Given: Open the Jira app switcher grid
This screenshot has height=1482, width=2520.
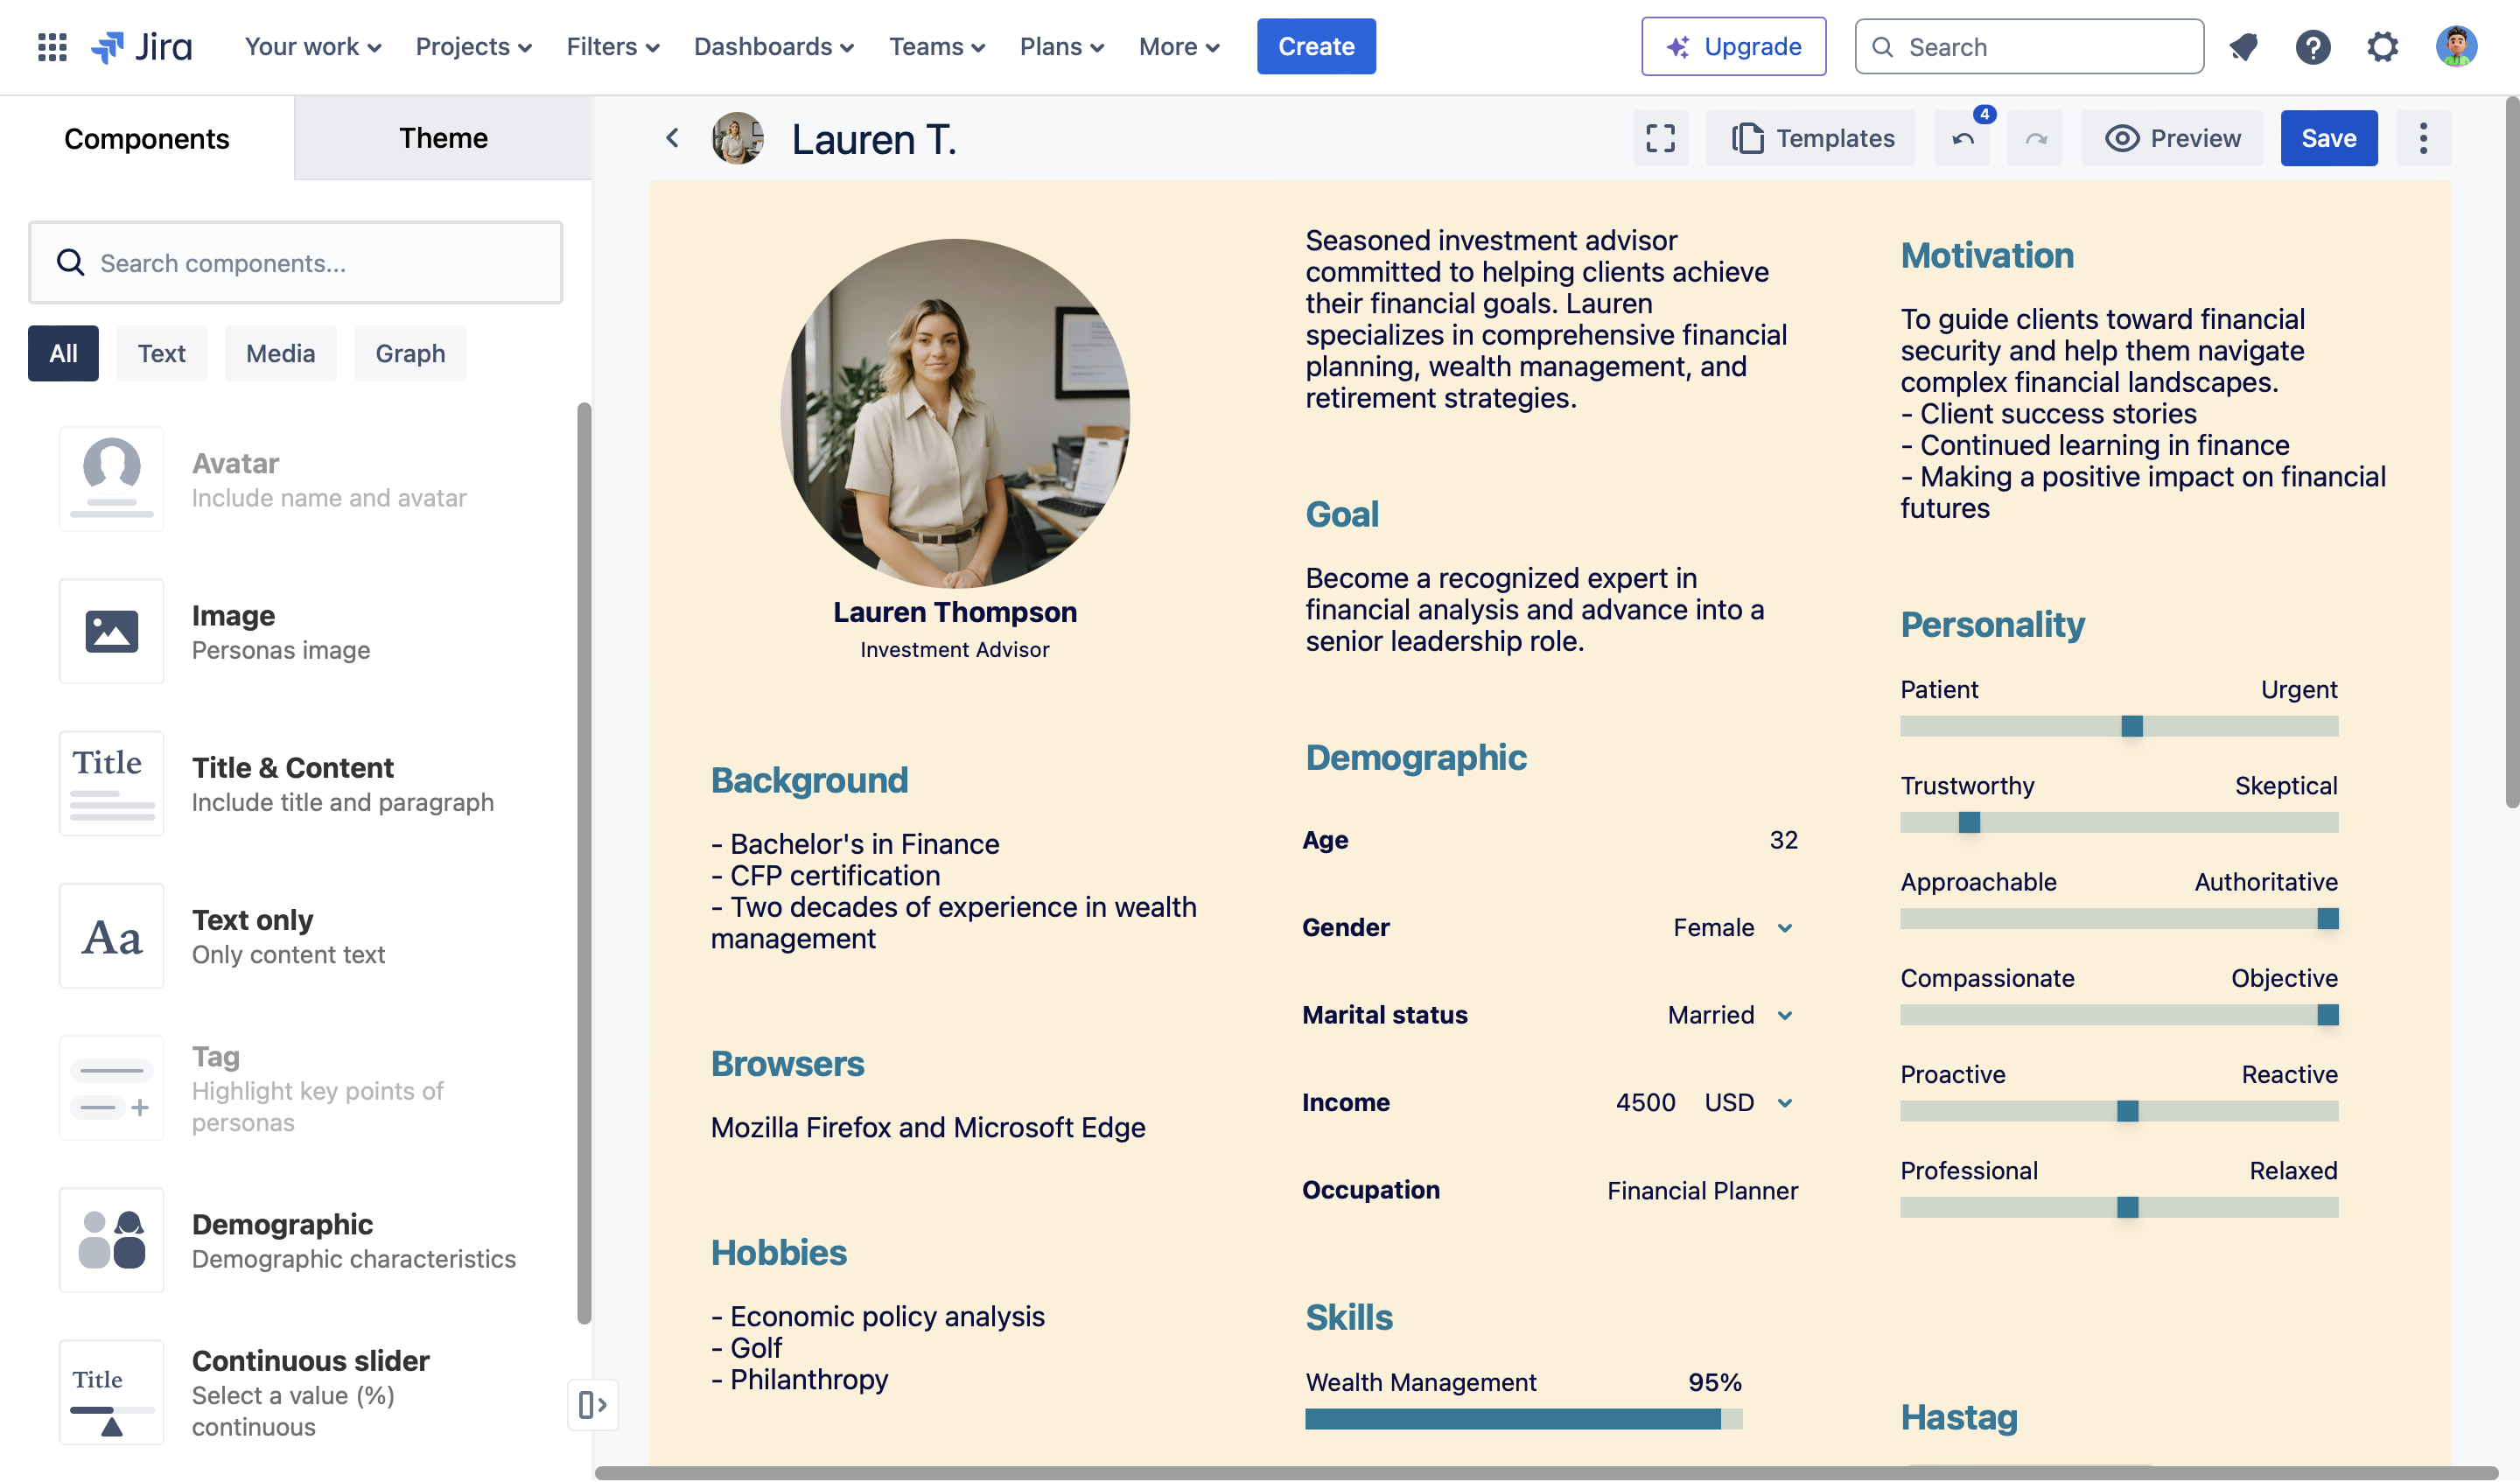Looking at the screenshot, I should [52, 47].
